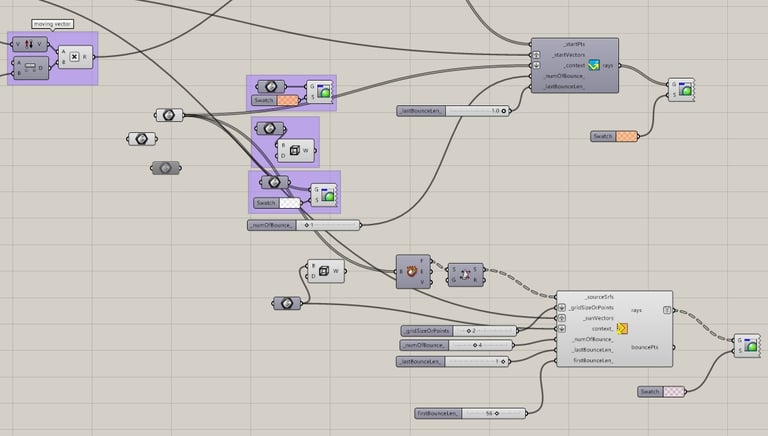The image size is (768, 436).
Task: Select Custom Preview wired to top rays output
Action: pos(681,90)
